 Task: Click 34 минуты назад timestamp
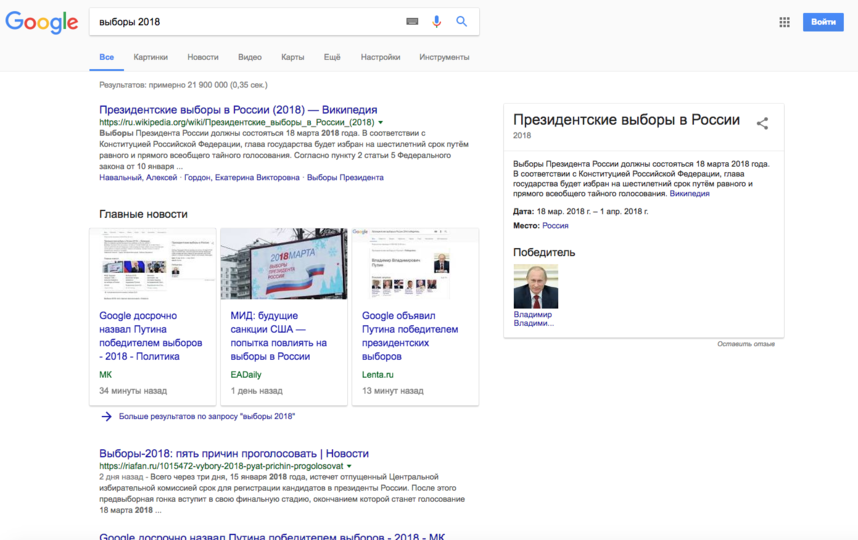(x=133, y=391)
